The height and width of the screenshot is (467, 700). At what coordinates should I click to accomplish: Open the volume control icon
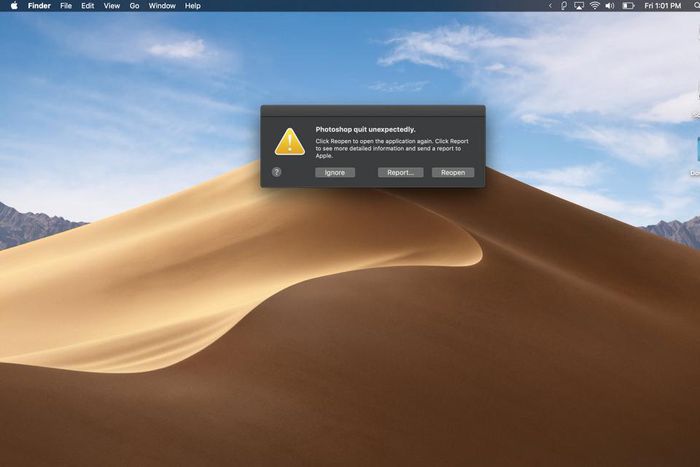pyautogui.click(x=609, y=6)
